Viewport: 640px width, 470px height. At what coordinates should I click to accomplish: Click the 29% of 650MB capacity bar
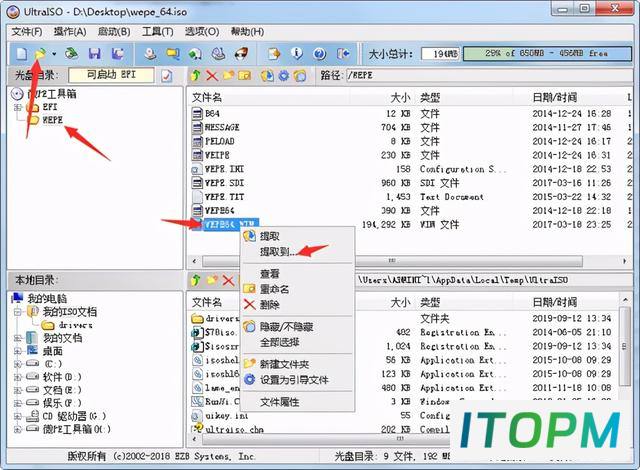547,53
